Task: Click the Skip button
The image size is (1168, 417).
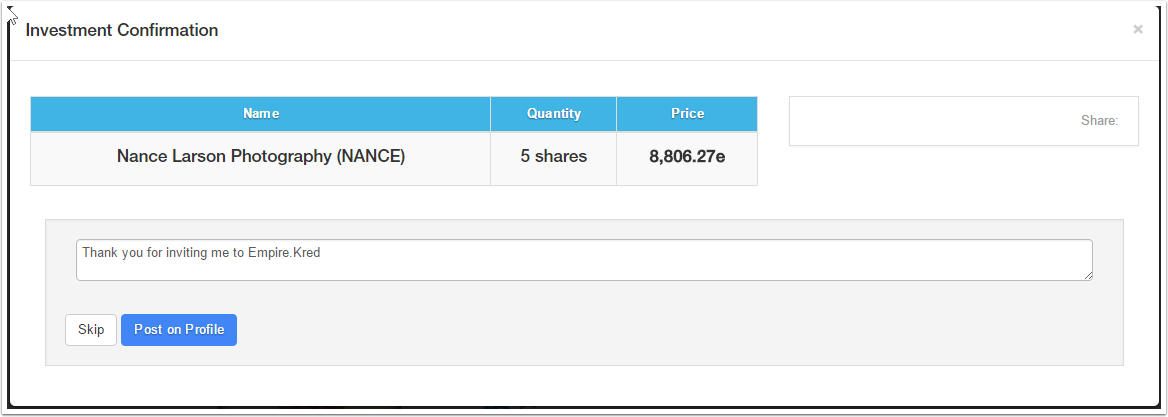Action: point(91,330)
